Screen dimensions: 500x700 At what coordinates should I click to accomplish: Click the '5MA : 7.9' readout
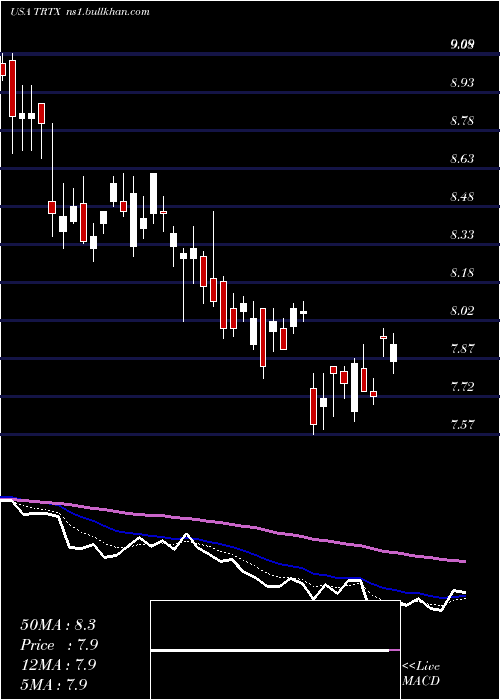(54, 684)
